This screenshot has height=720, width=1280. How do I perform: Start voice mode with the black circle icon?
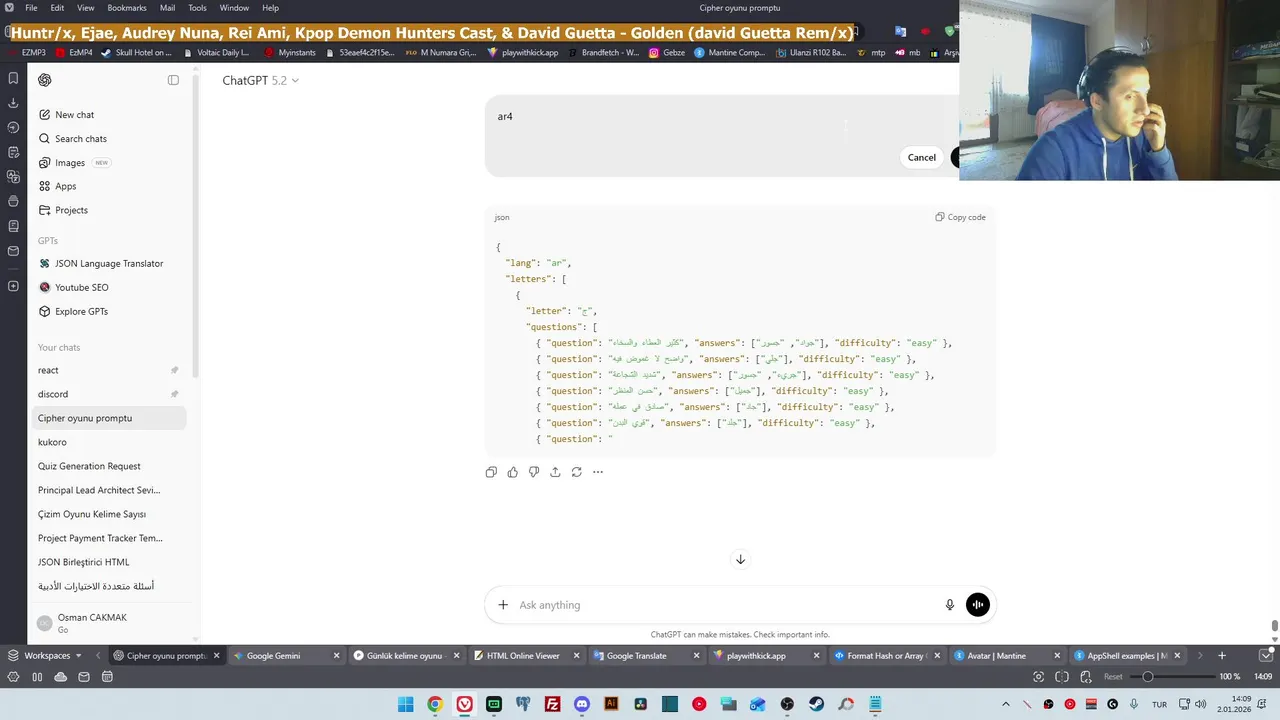(x=978, y=605)
